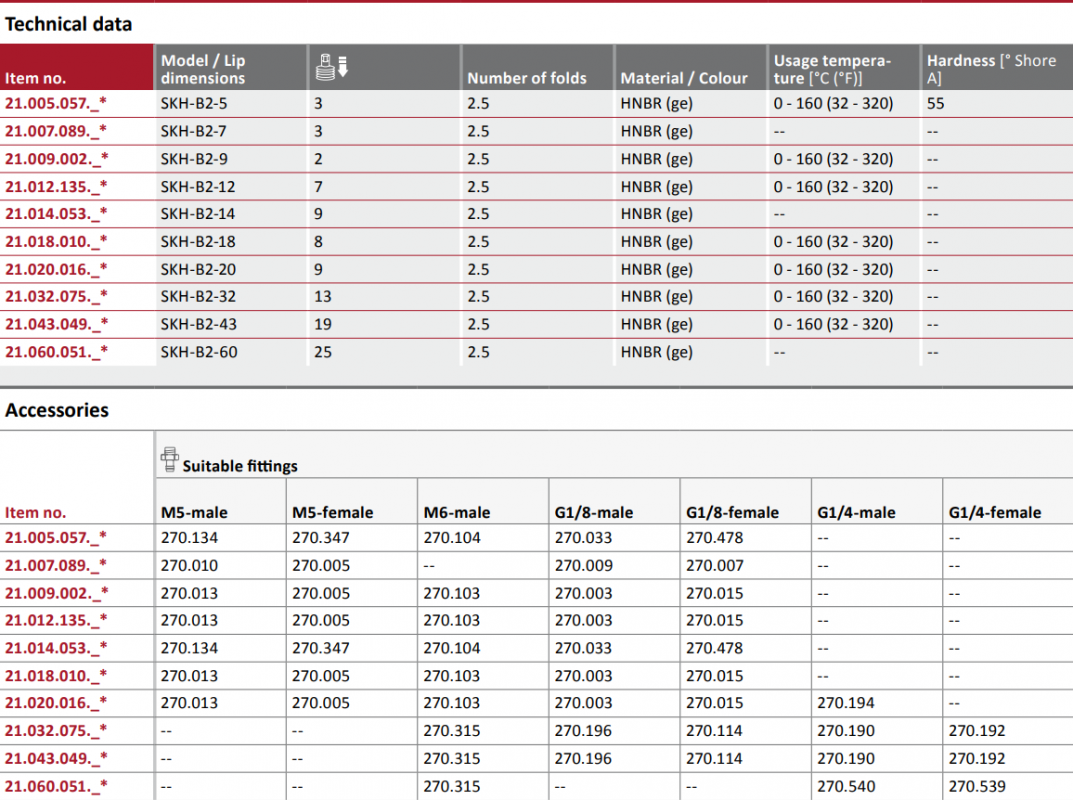
Task: Click item 21.020.016._* in the Accessories table
Action: [56, 703]
